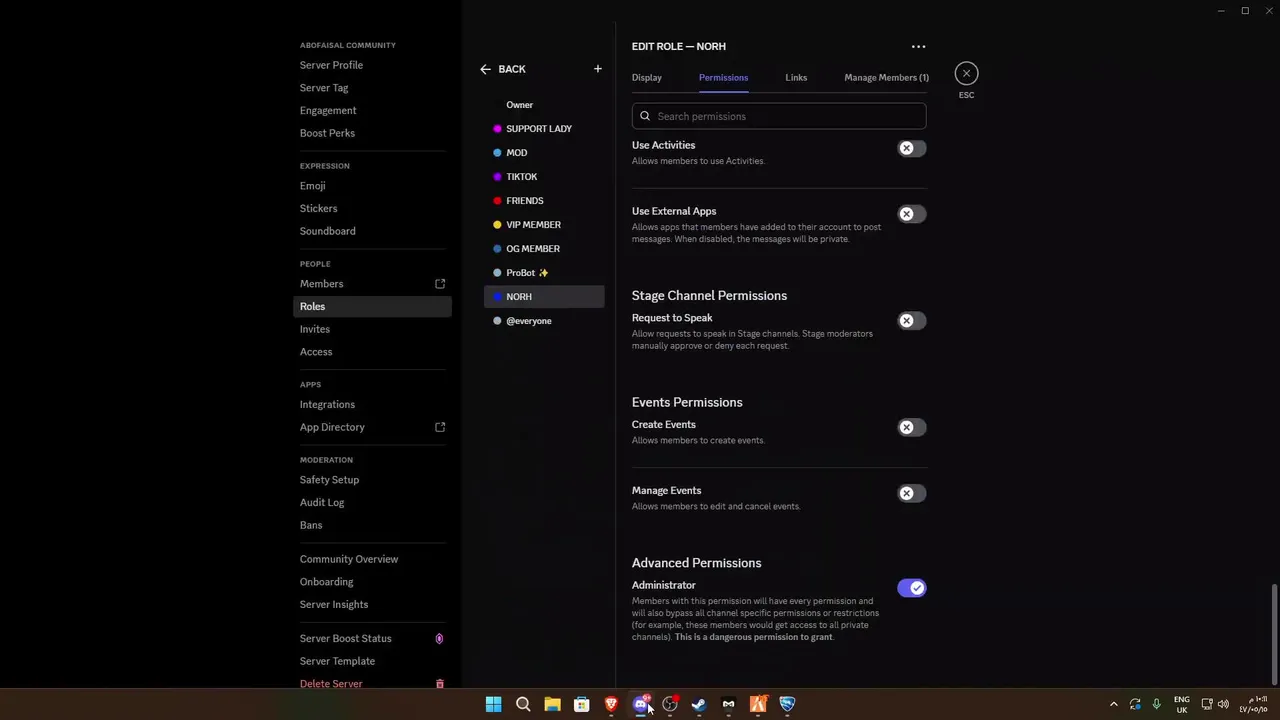Image resolution: width=1280 pixels, height=720 pixels.
Task: Switch to the Display tab
Action: 647,77
